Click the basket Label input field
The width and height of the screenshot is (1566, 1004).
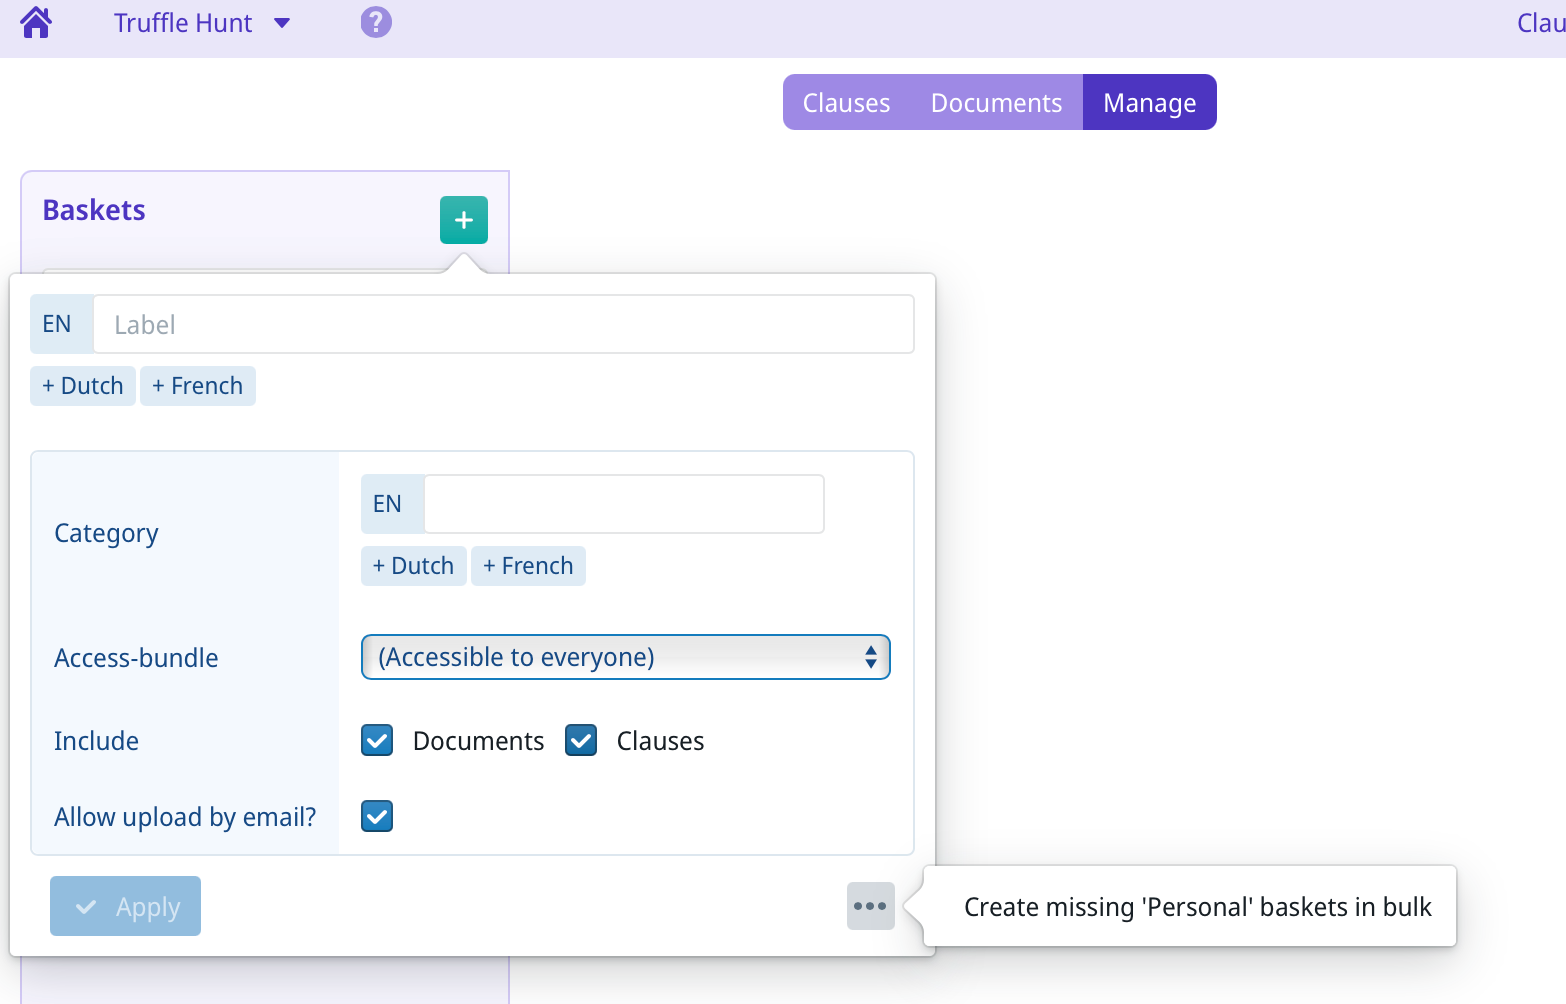coord(503,324)
